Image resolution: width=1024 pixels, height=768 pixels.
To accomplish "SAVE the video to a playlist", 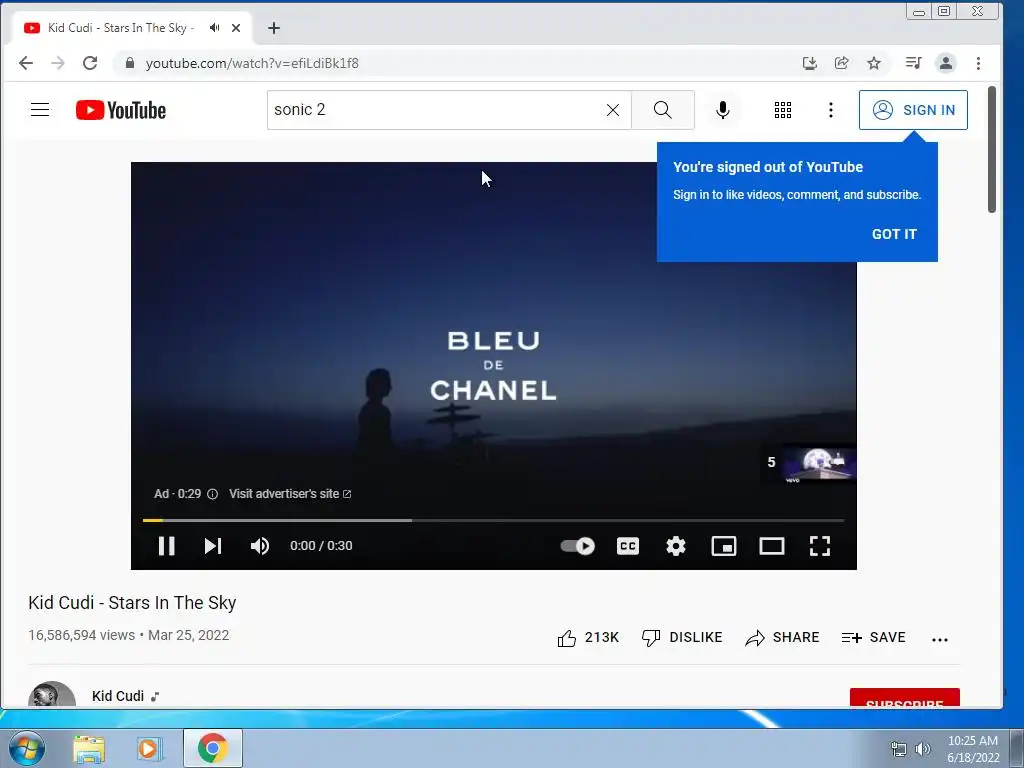I will (x=873, y=637).
